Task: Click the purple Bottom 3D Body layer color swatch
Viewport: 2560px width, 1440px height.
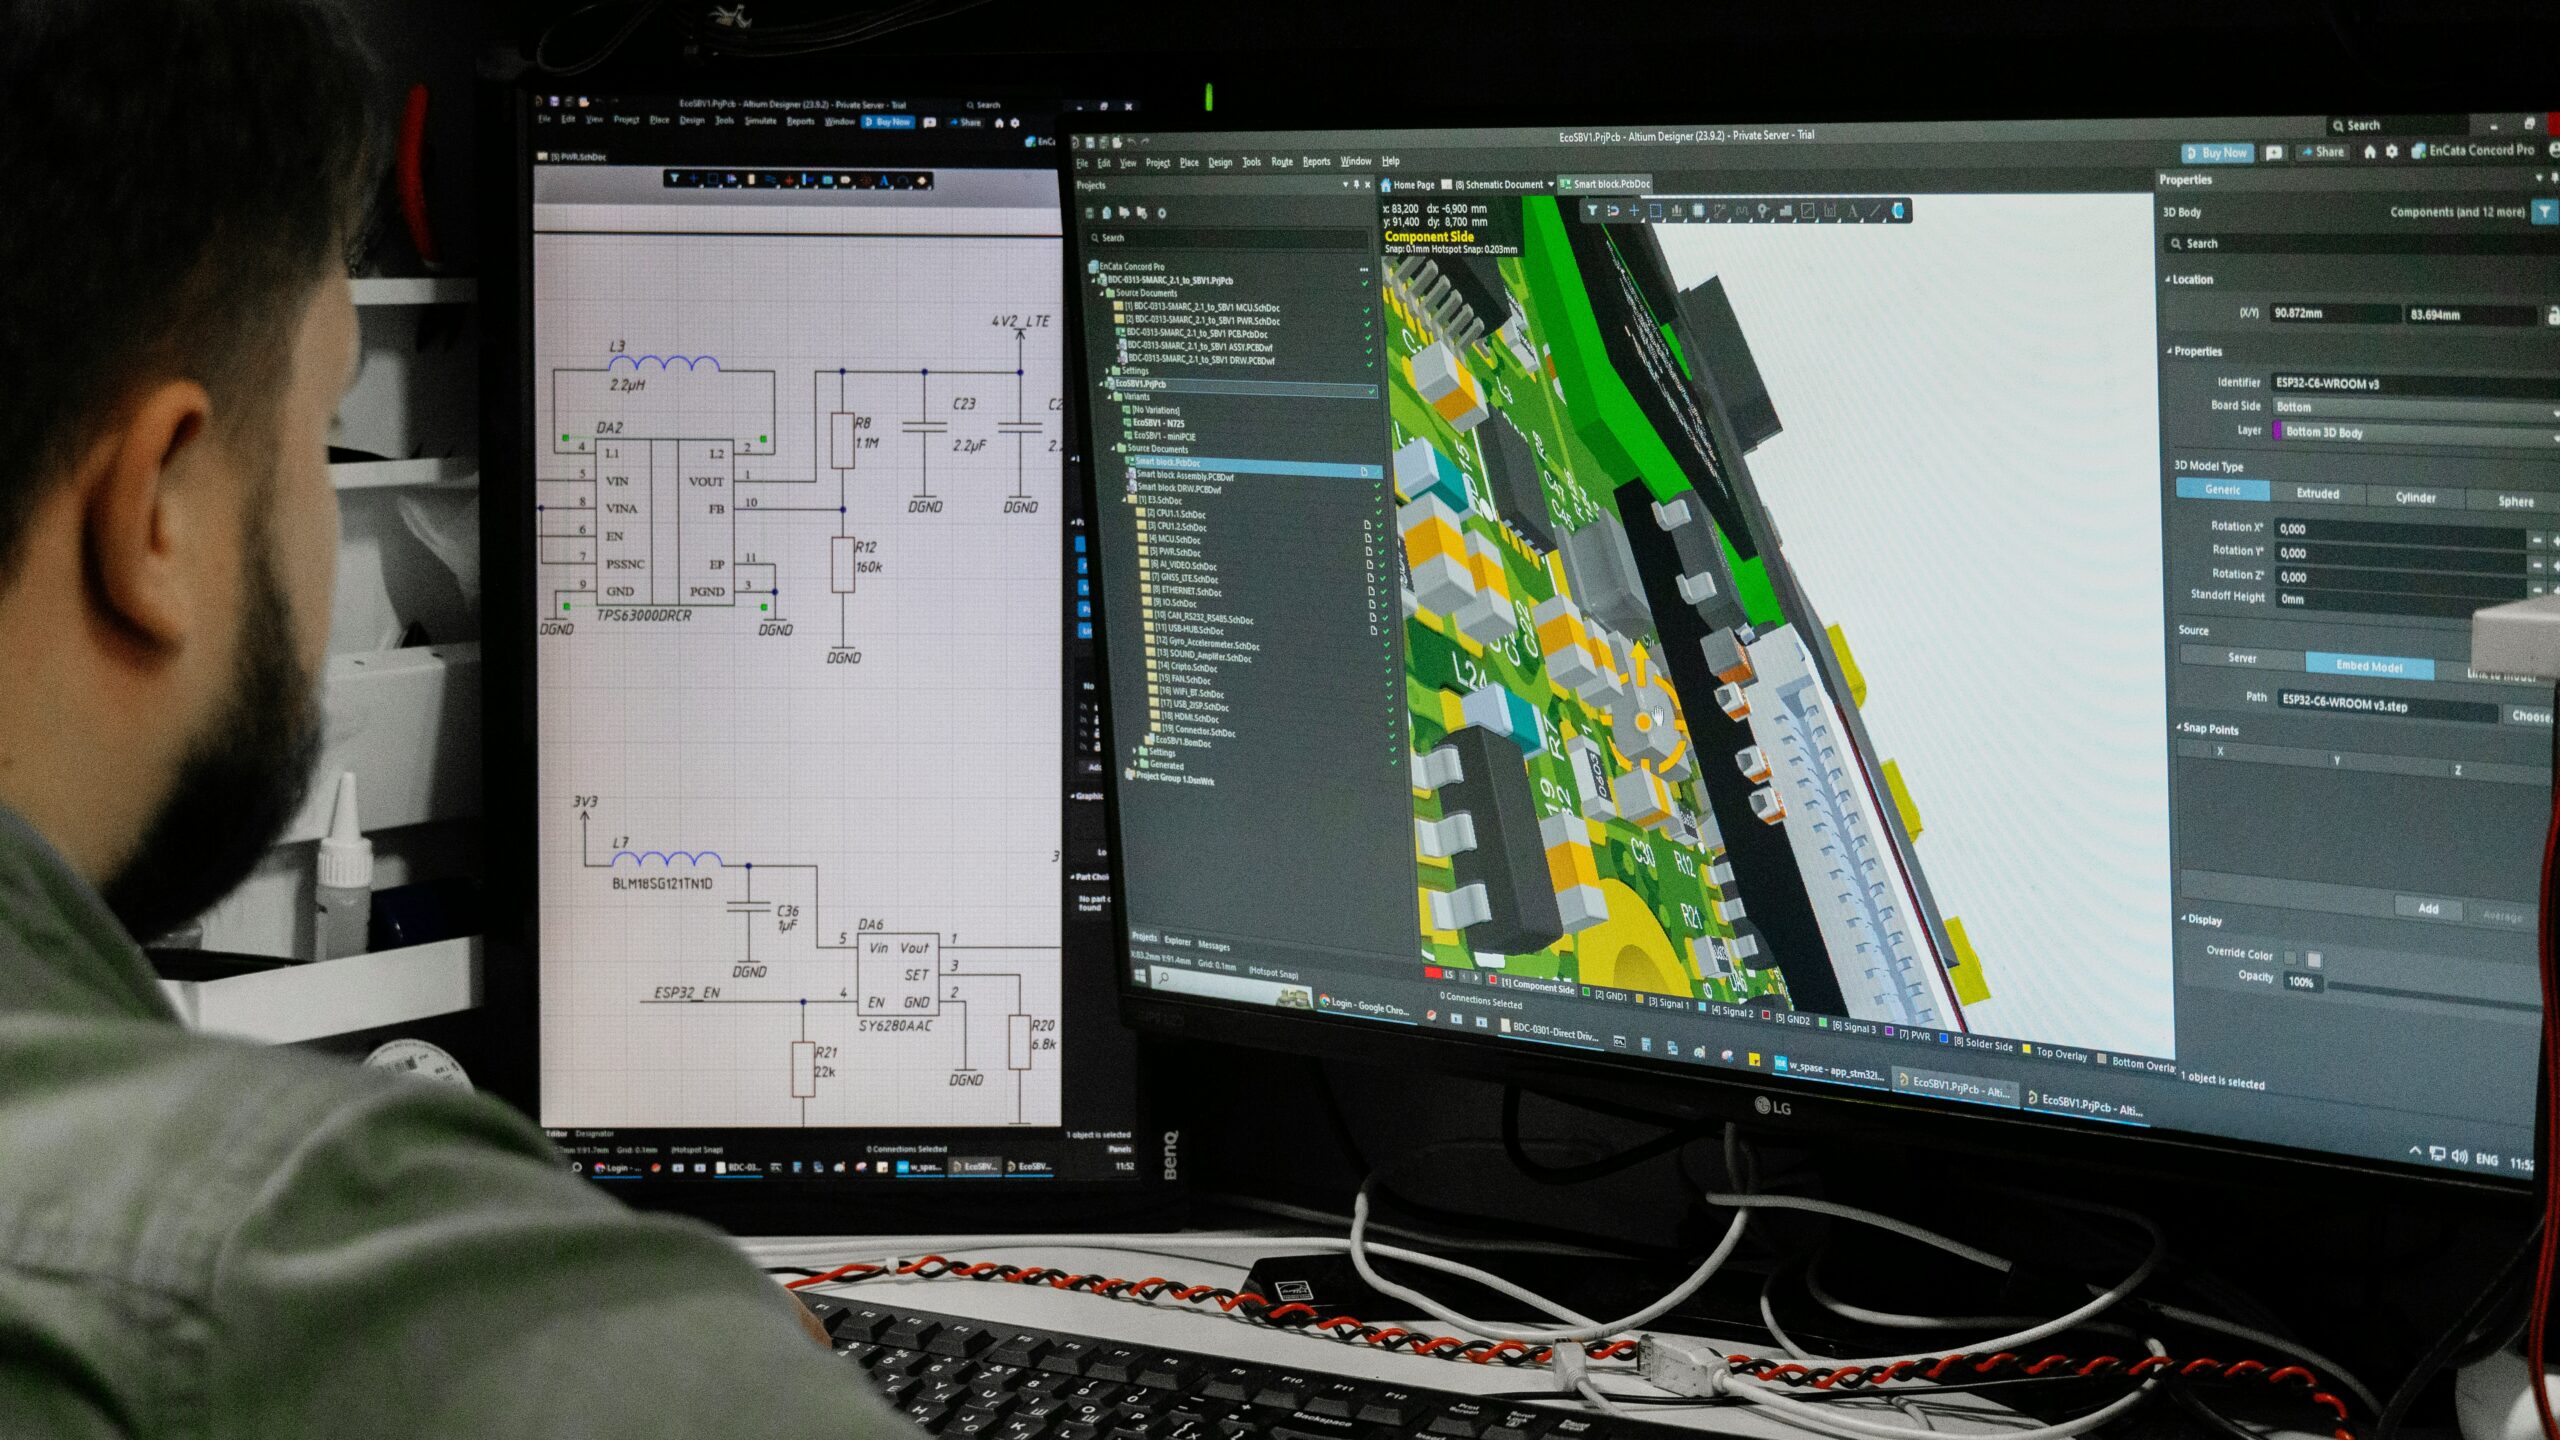Action: pyautogui.click(x=2277, y=431)
